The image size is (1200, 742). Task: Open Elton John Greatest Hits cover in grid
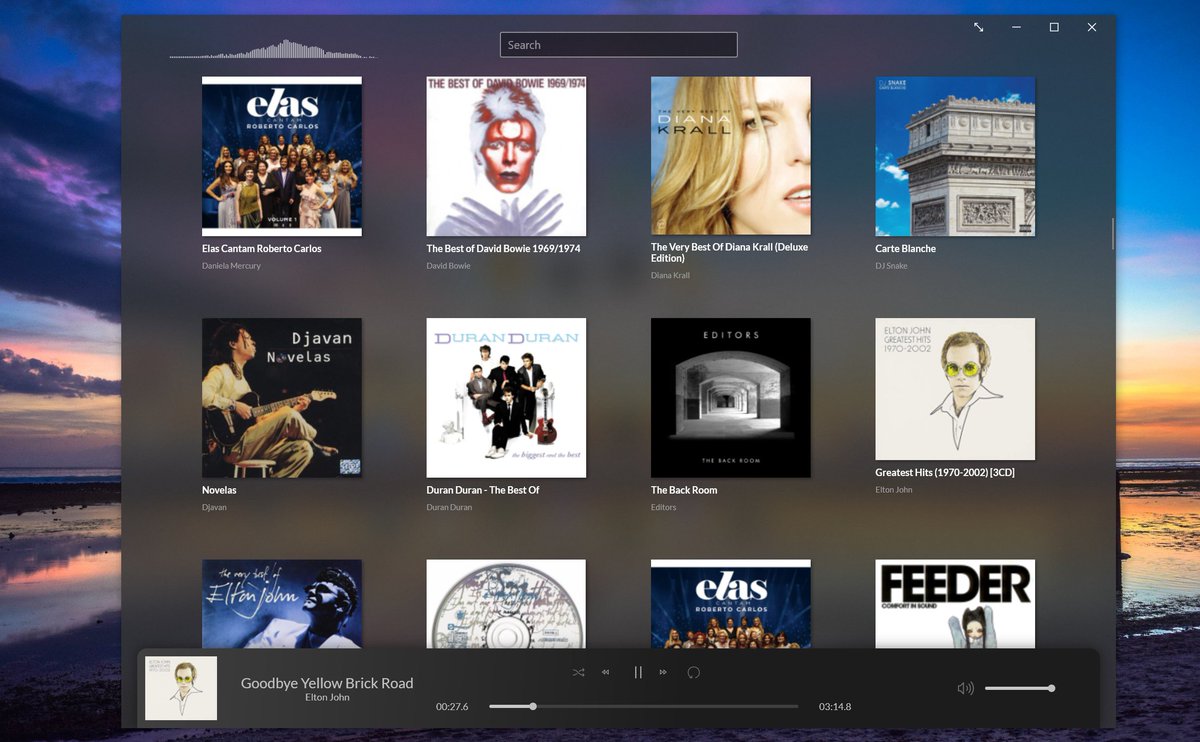click(955, 389)
